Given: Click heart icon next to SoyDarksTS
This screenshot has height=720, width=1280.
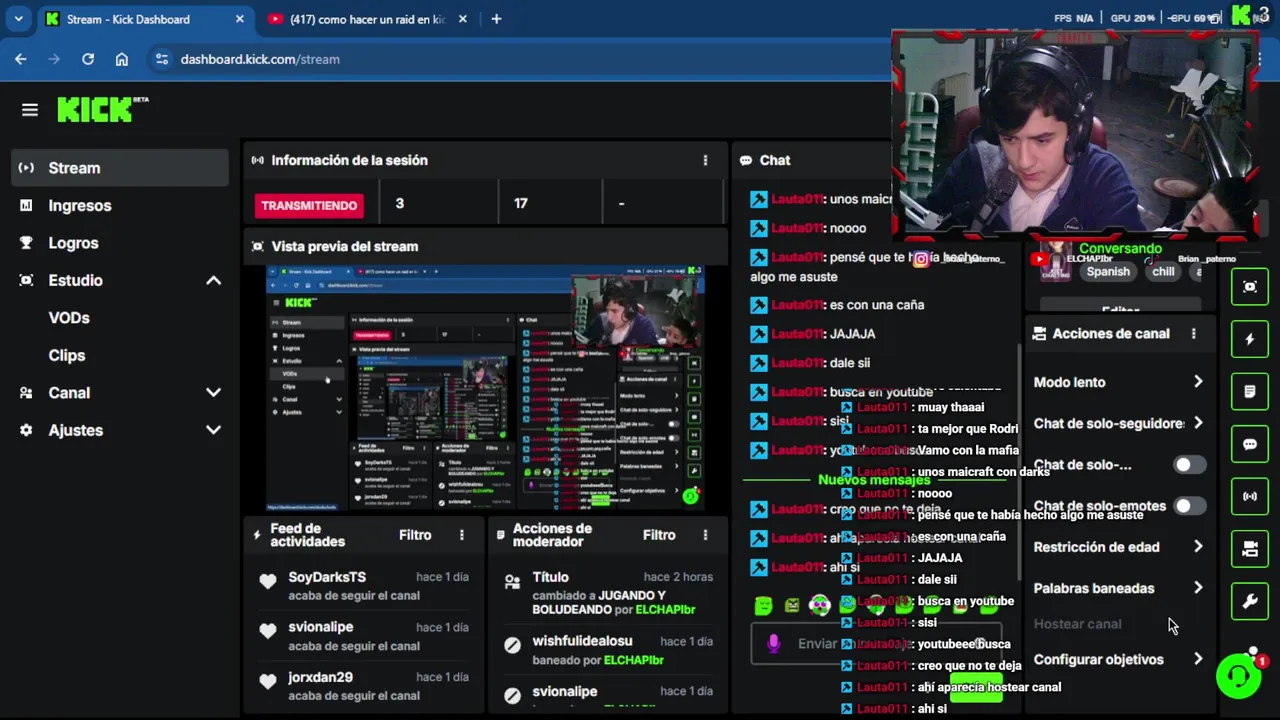Looking at the screenshot, I should [x=267, y=581].
